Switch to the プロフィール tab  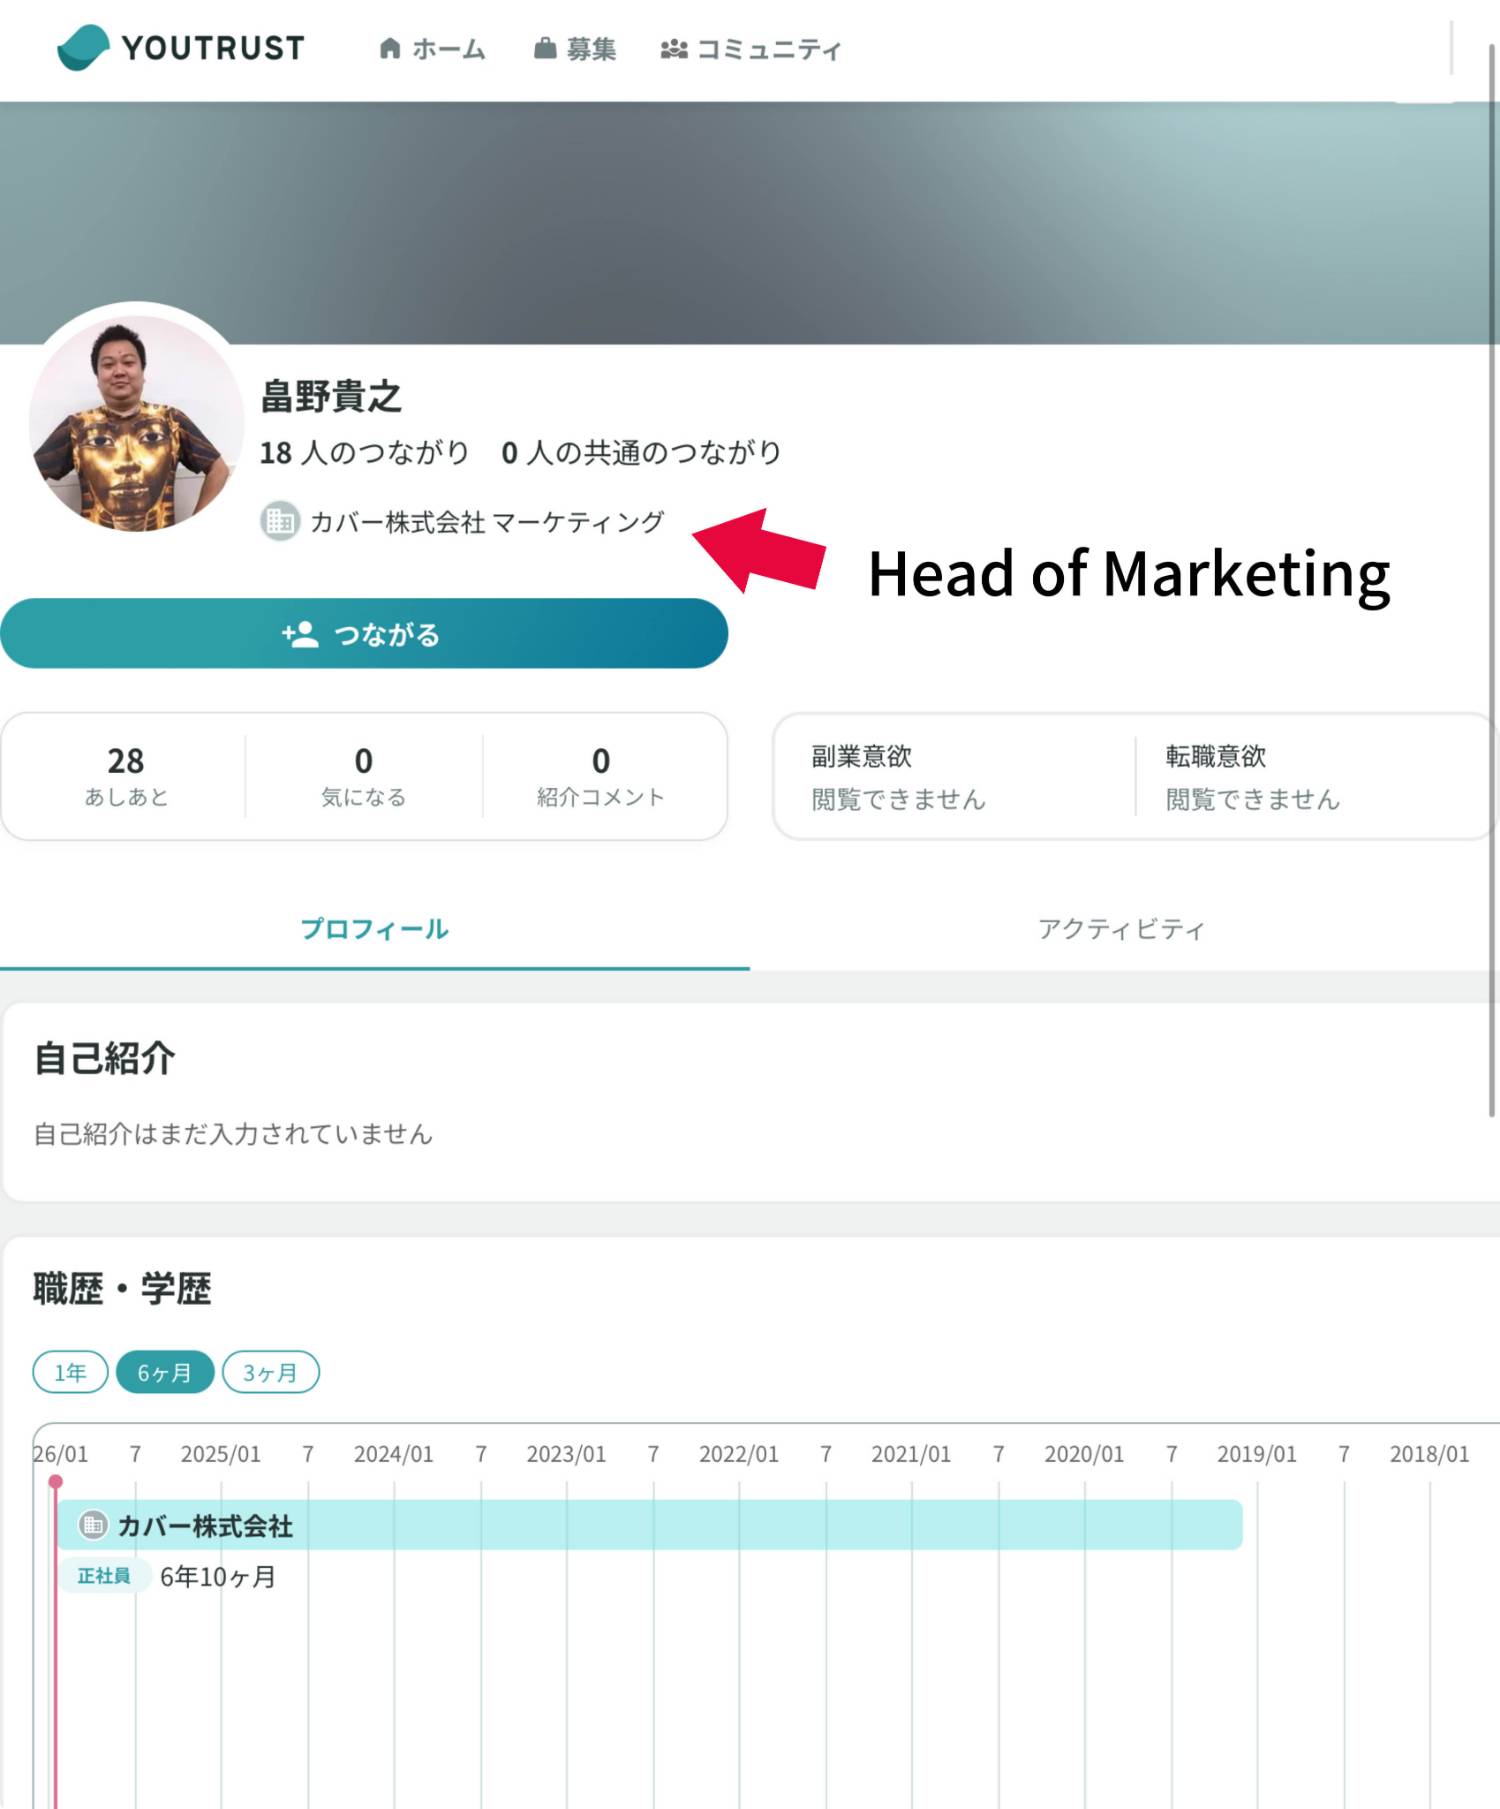374,929
